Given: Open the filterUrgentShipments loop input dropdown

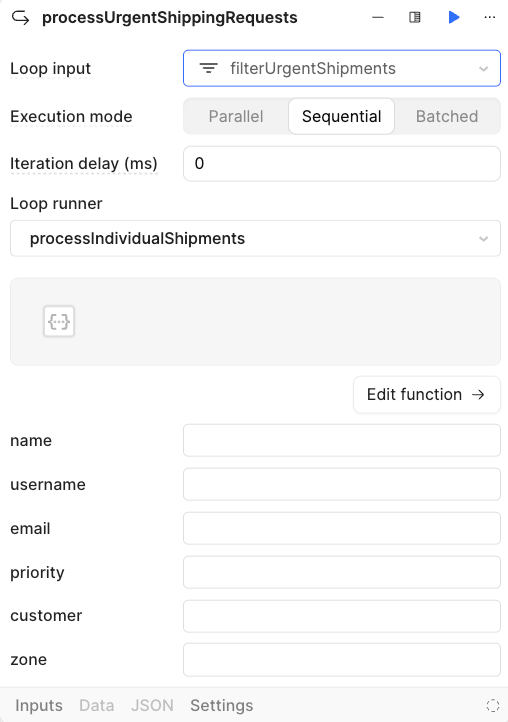Looking at the screenshot, I should click(x=342, y=69).
